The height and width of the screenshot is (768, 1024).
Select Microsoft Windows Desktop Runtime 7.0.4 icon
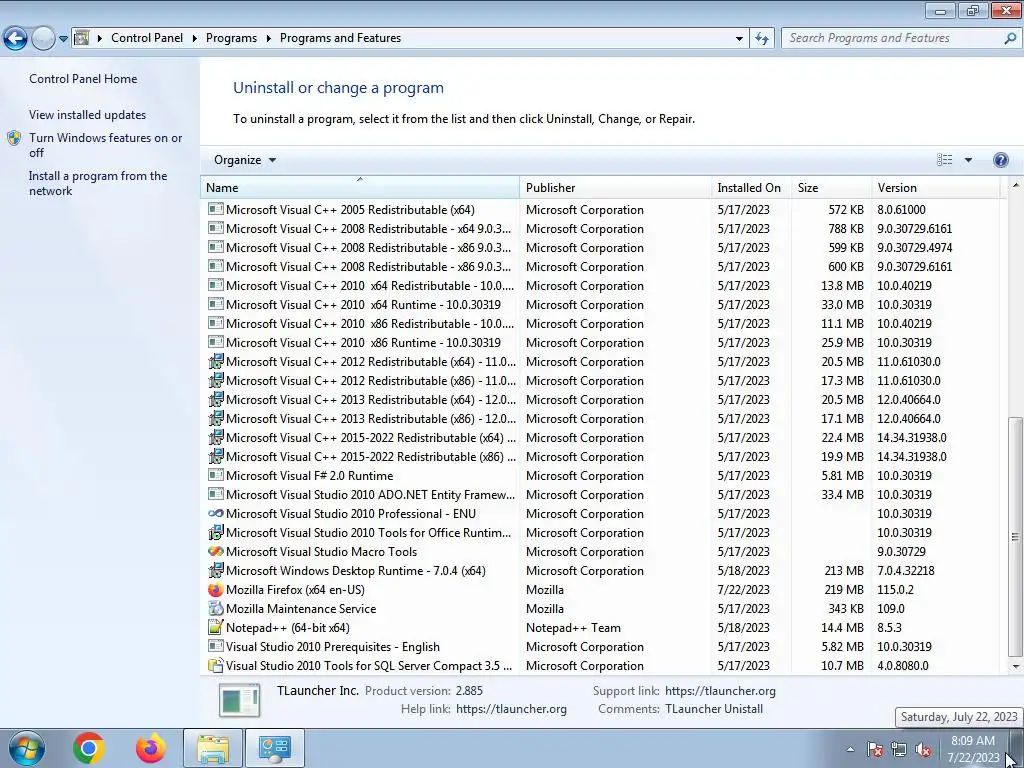(x=215, y=570)
